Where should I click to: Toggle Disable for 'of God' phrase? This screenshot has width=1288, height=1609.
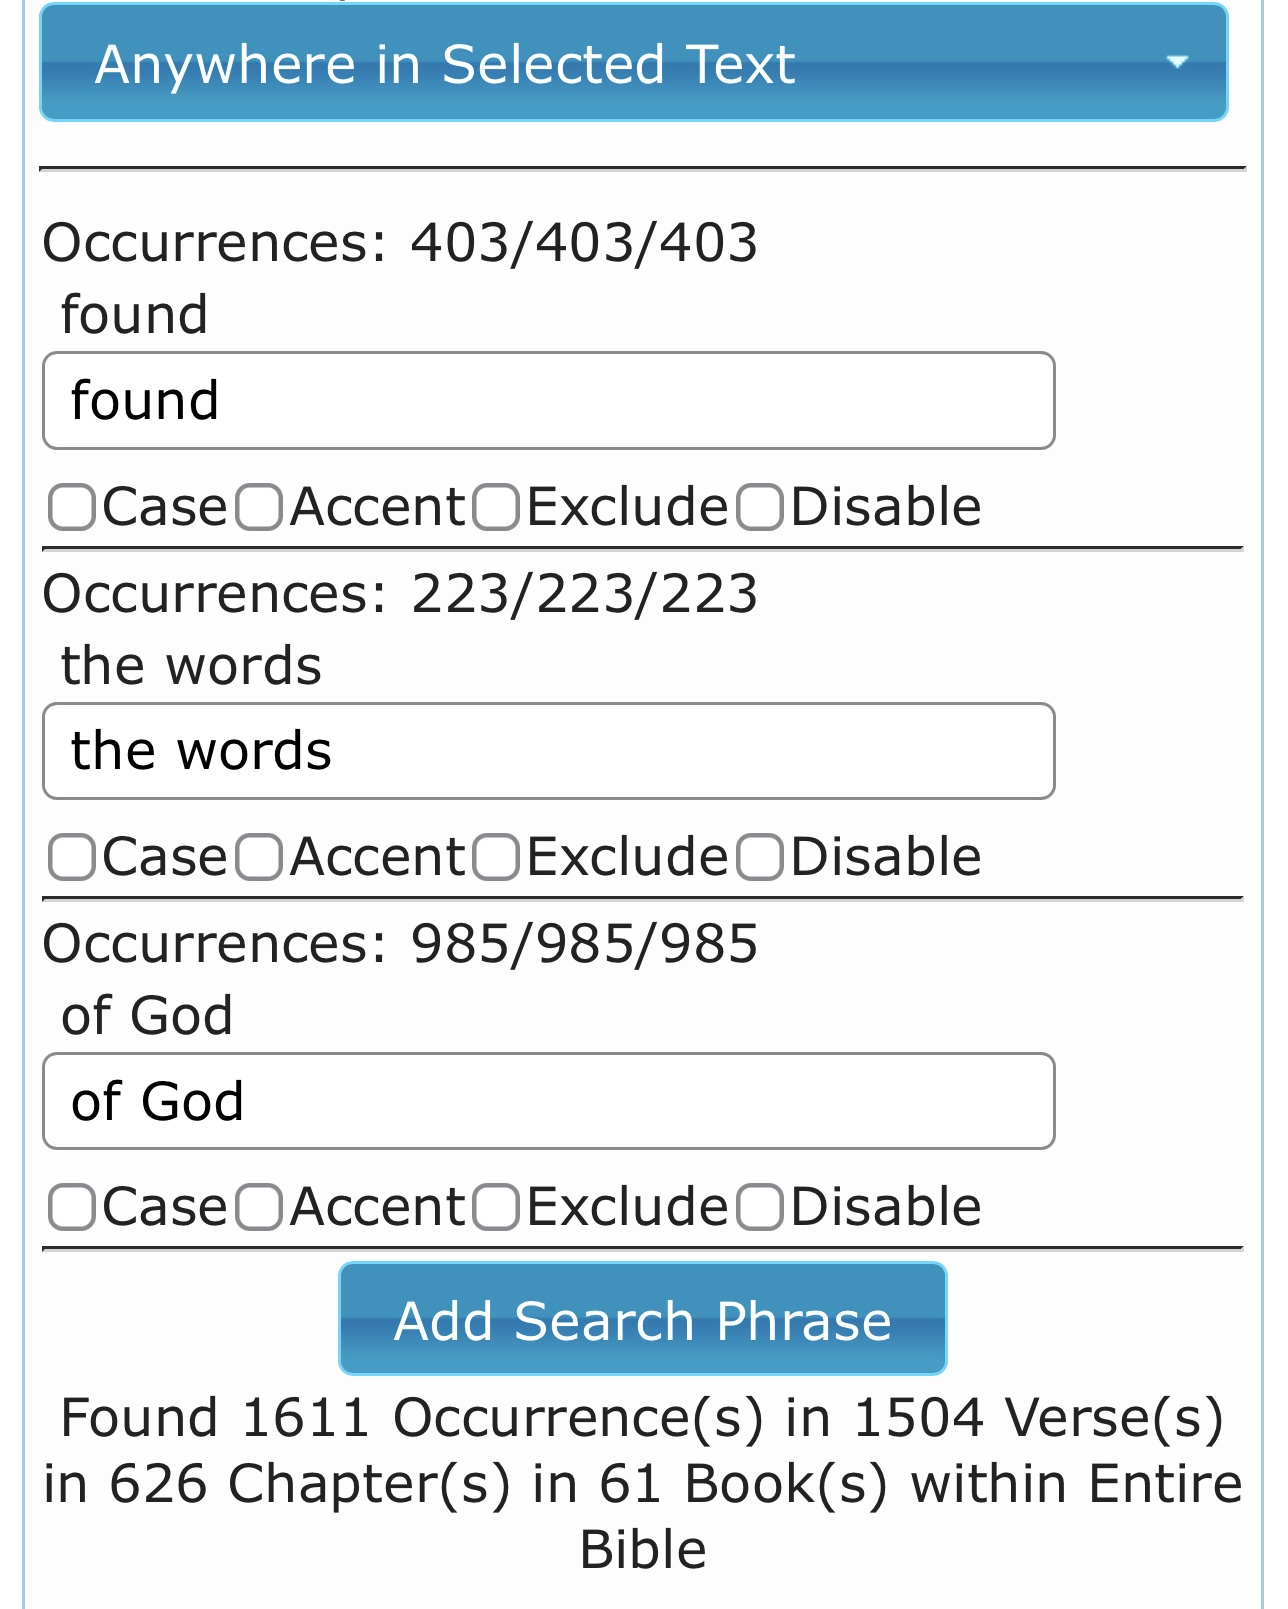pyautogui.click(x=760, y=1208)
